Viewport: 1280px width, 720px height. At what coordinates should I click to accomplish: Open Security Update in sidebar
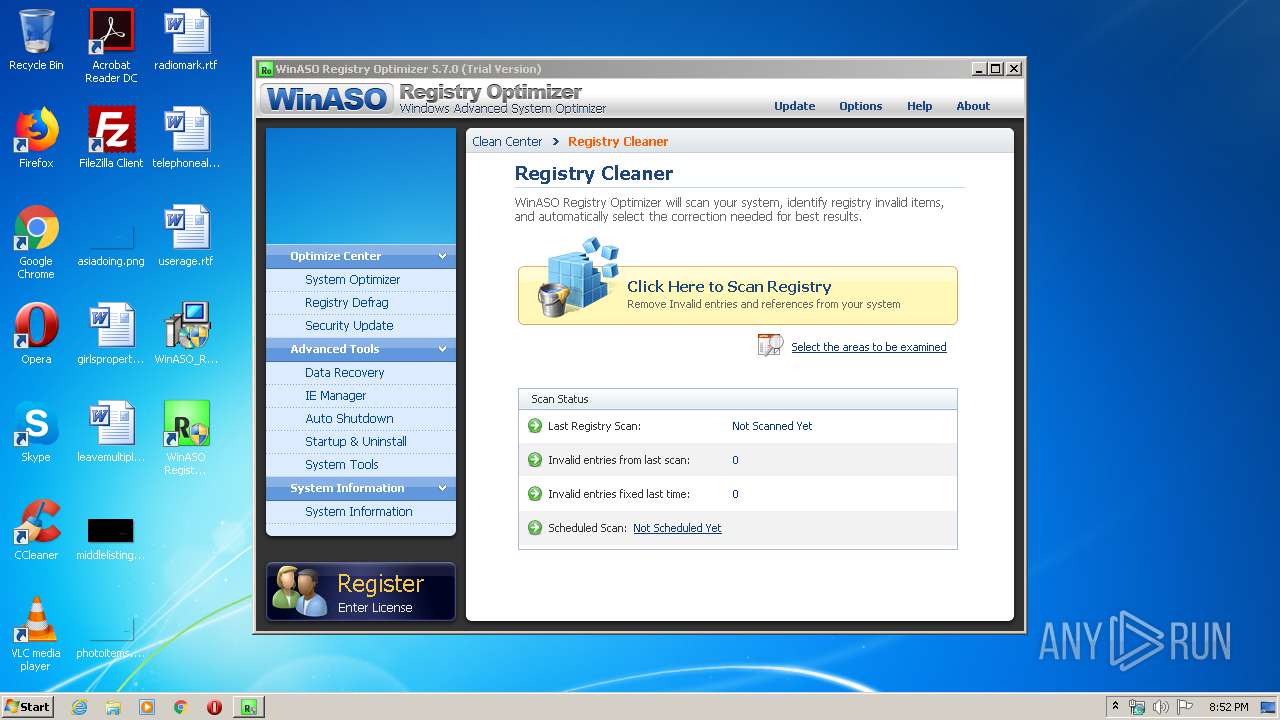coord(349,326)
